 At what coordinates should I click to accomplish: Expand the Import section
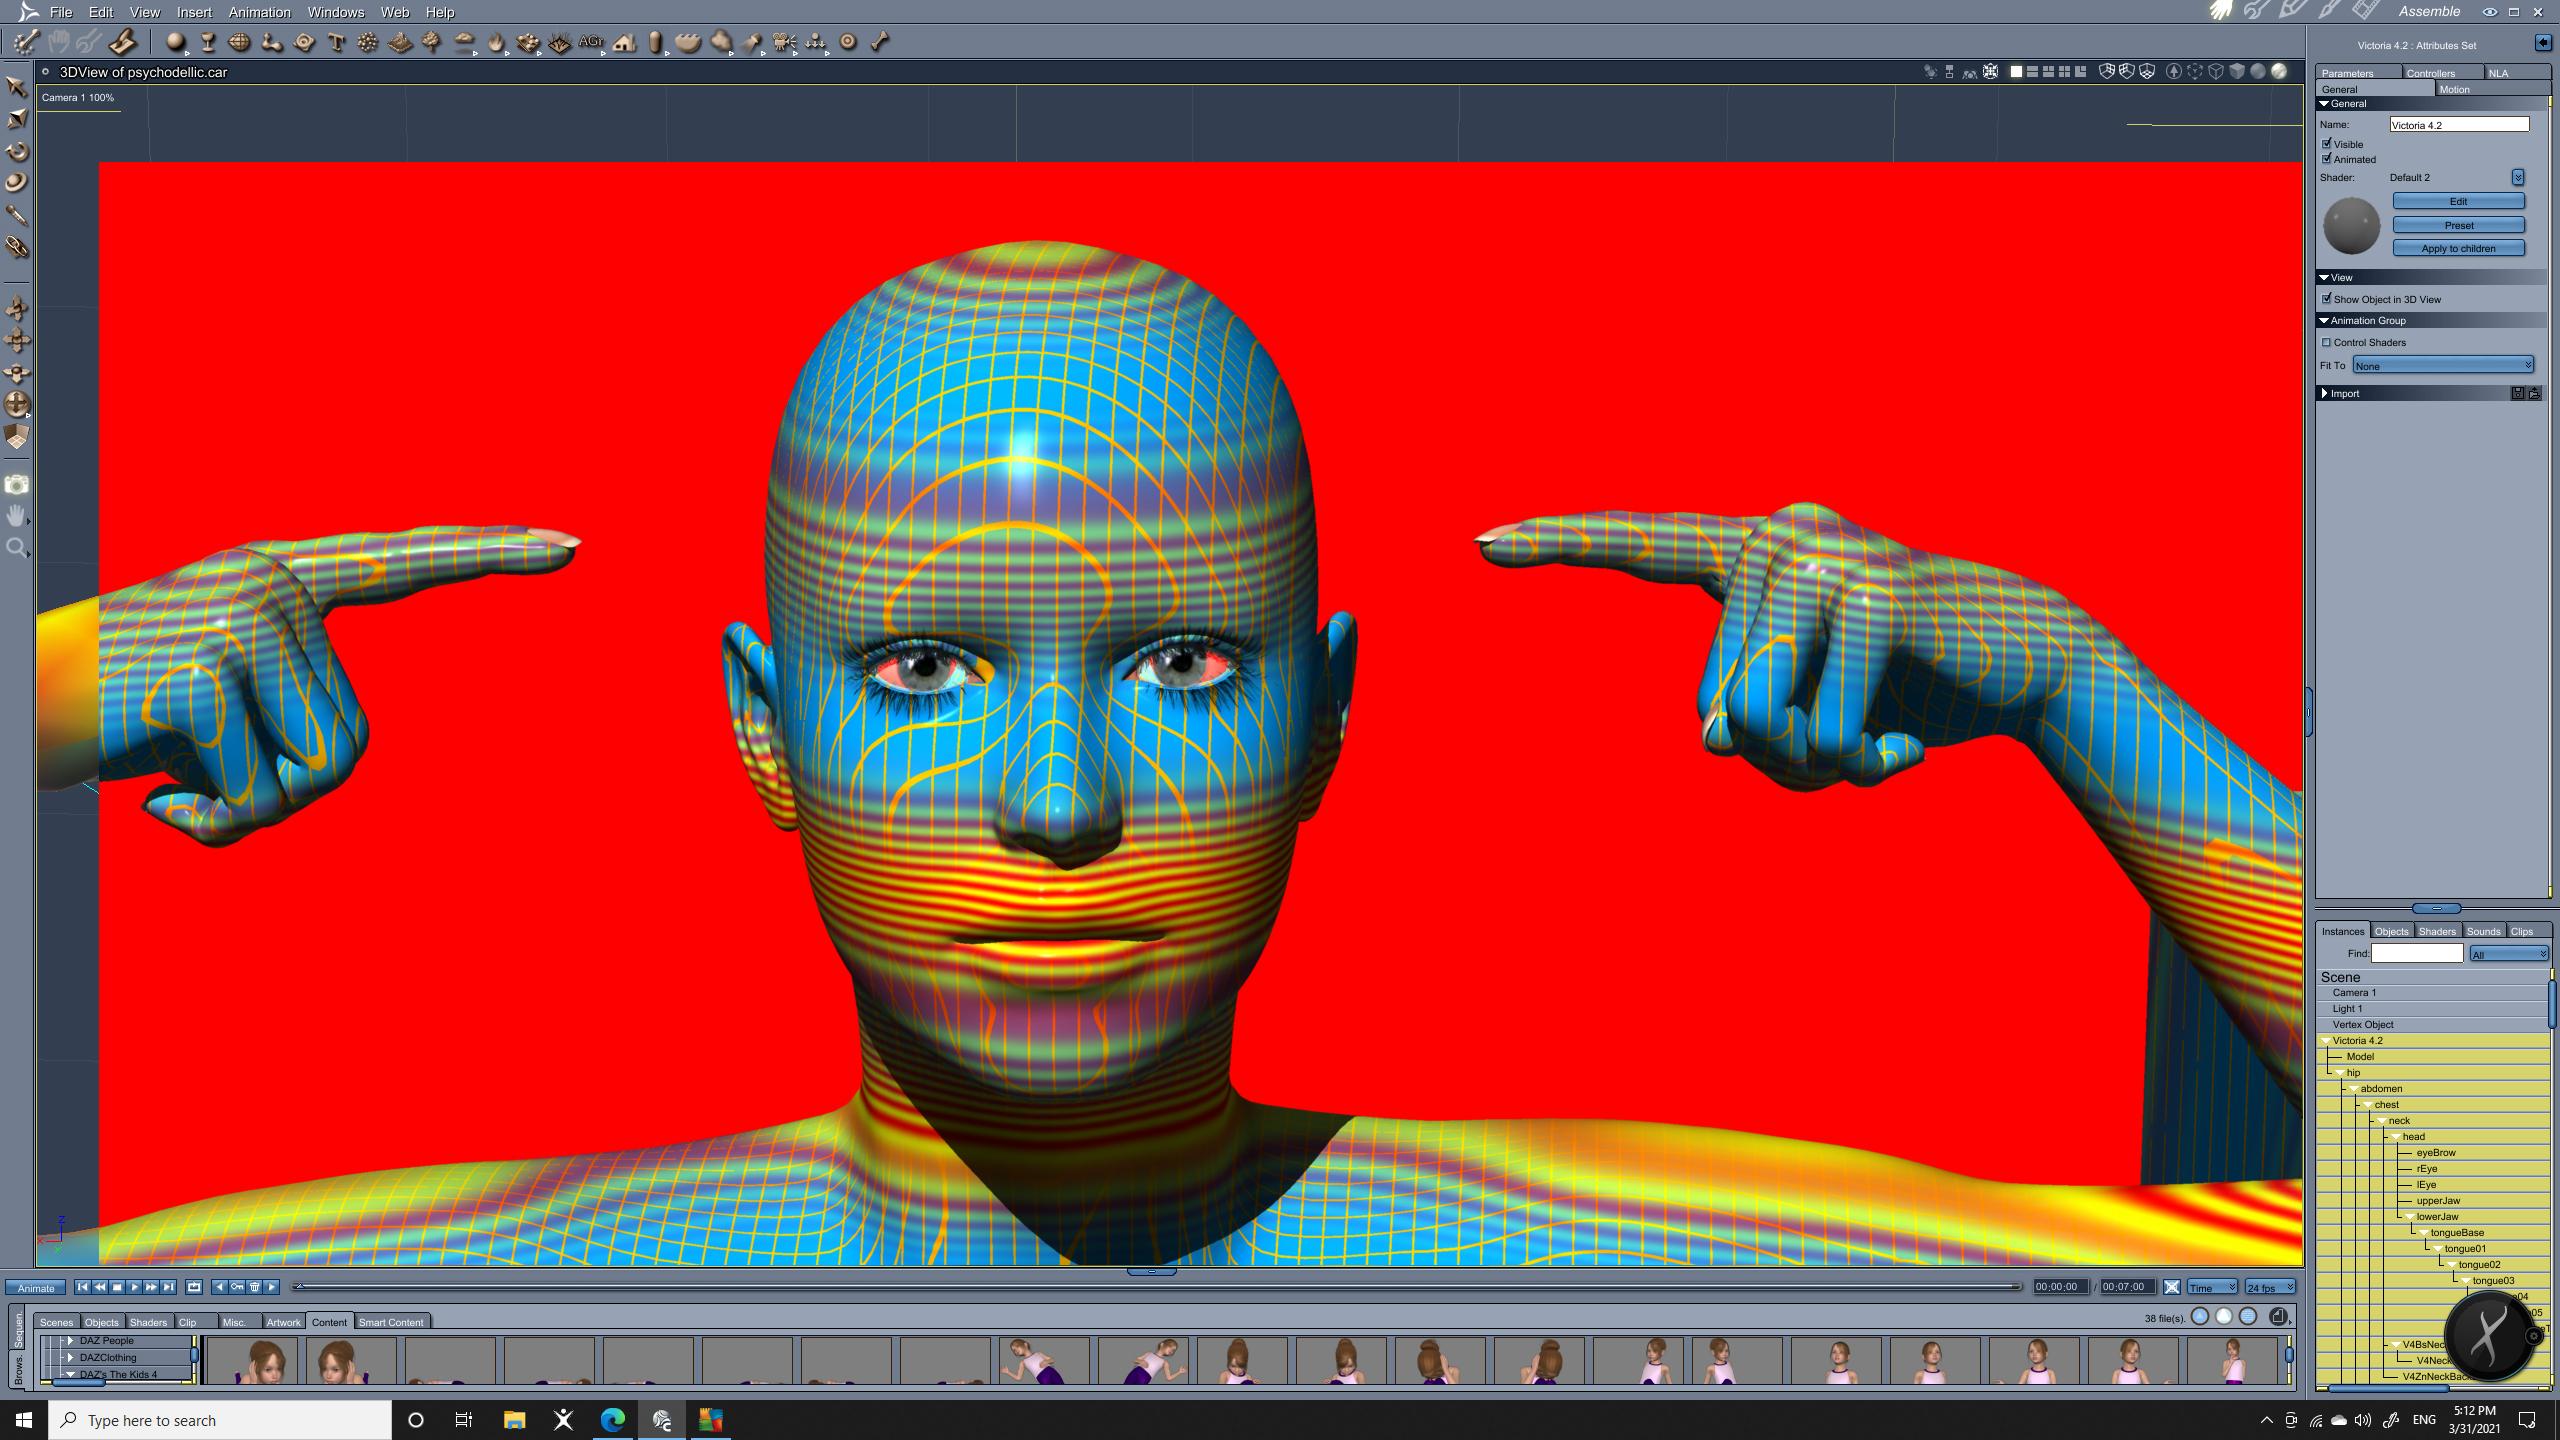coord(2325,393)
